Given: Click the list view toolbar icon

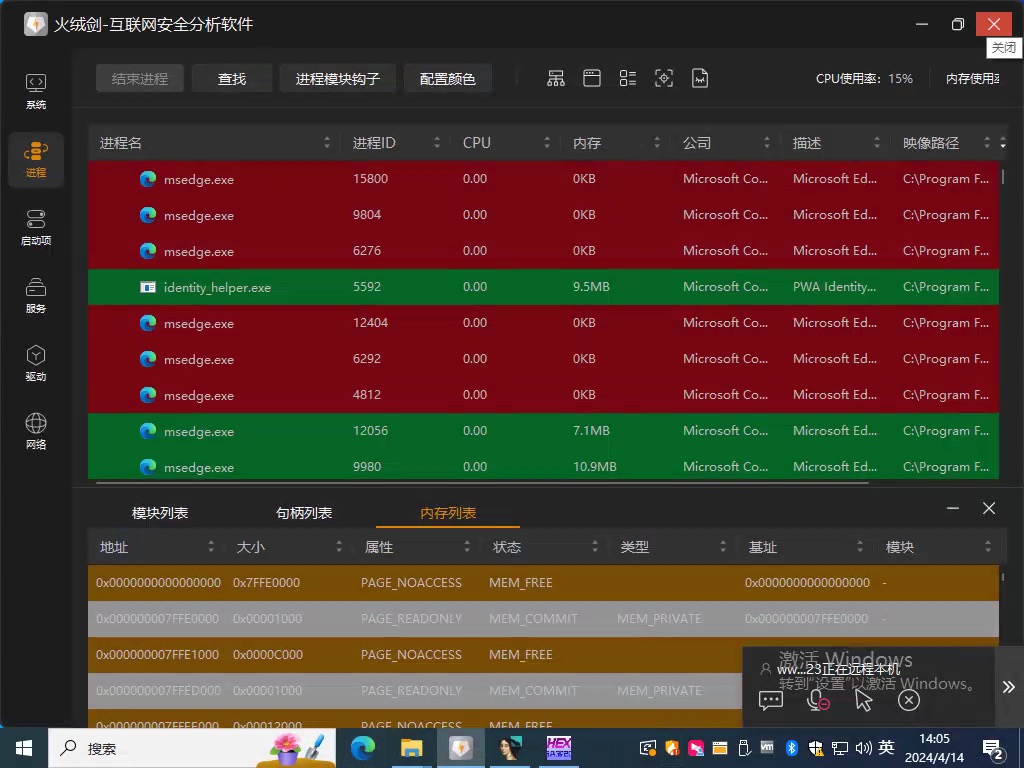Looking at the screenshot, I should click(628, 78).
